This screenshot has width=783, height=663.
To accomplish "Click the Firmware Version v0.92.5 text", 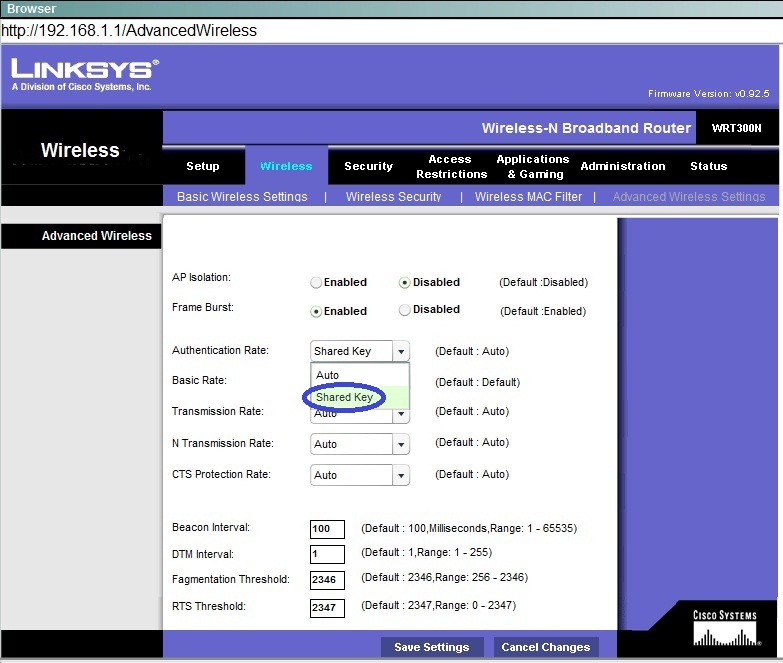I will [709, 93].
